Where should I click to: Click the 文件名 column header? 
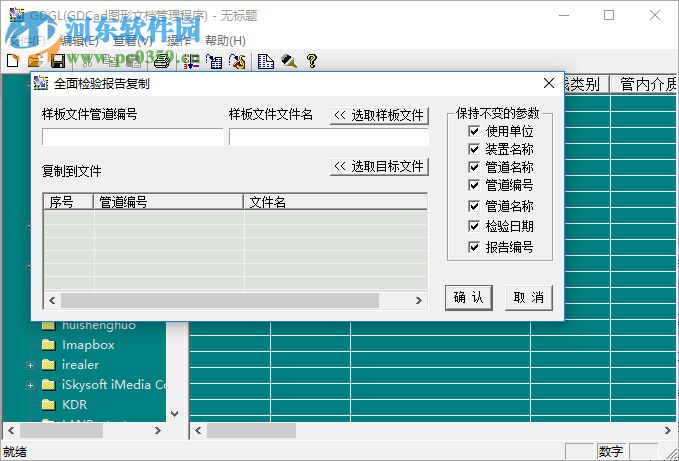pos(336,202)
